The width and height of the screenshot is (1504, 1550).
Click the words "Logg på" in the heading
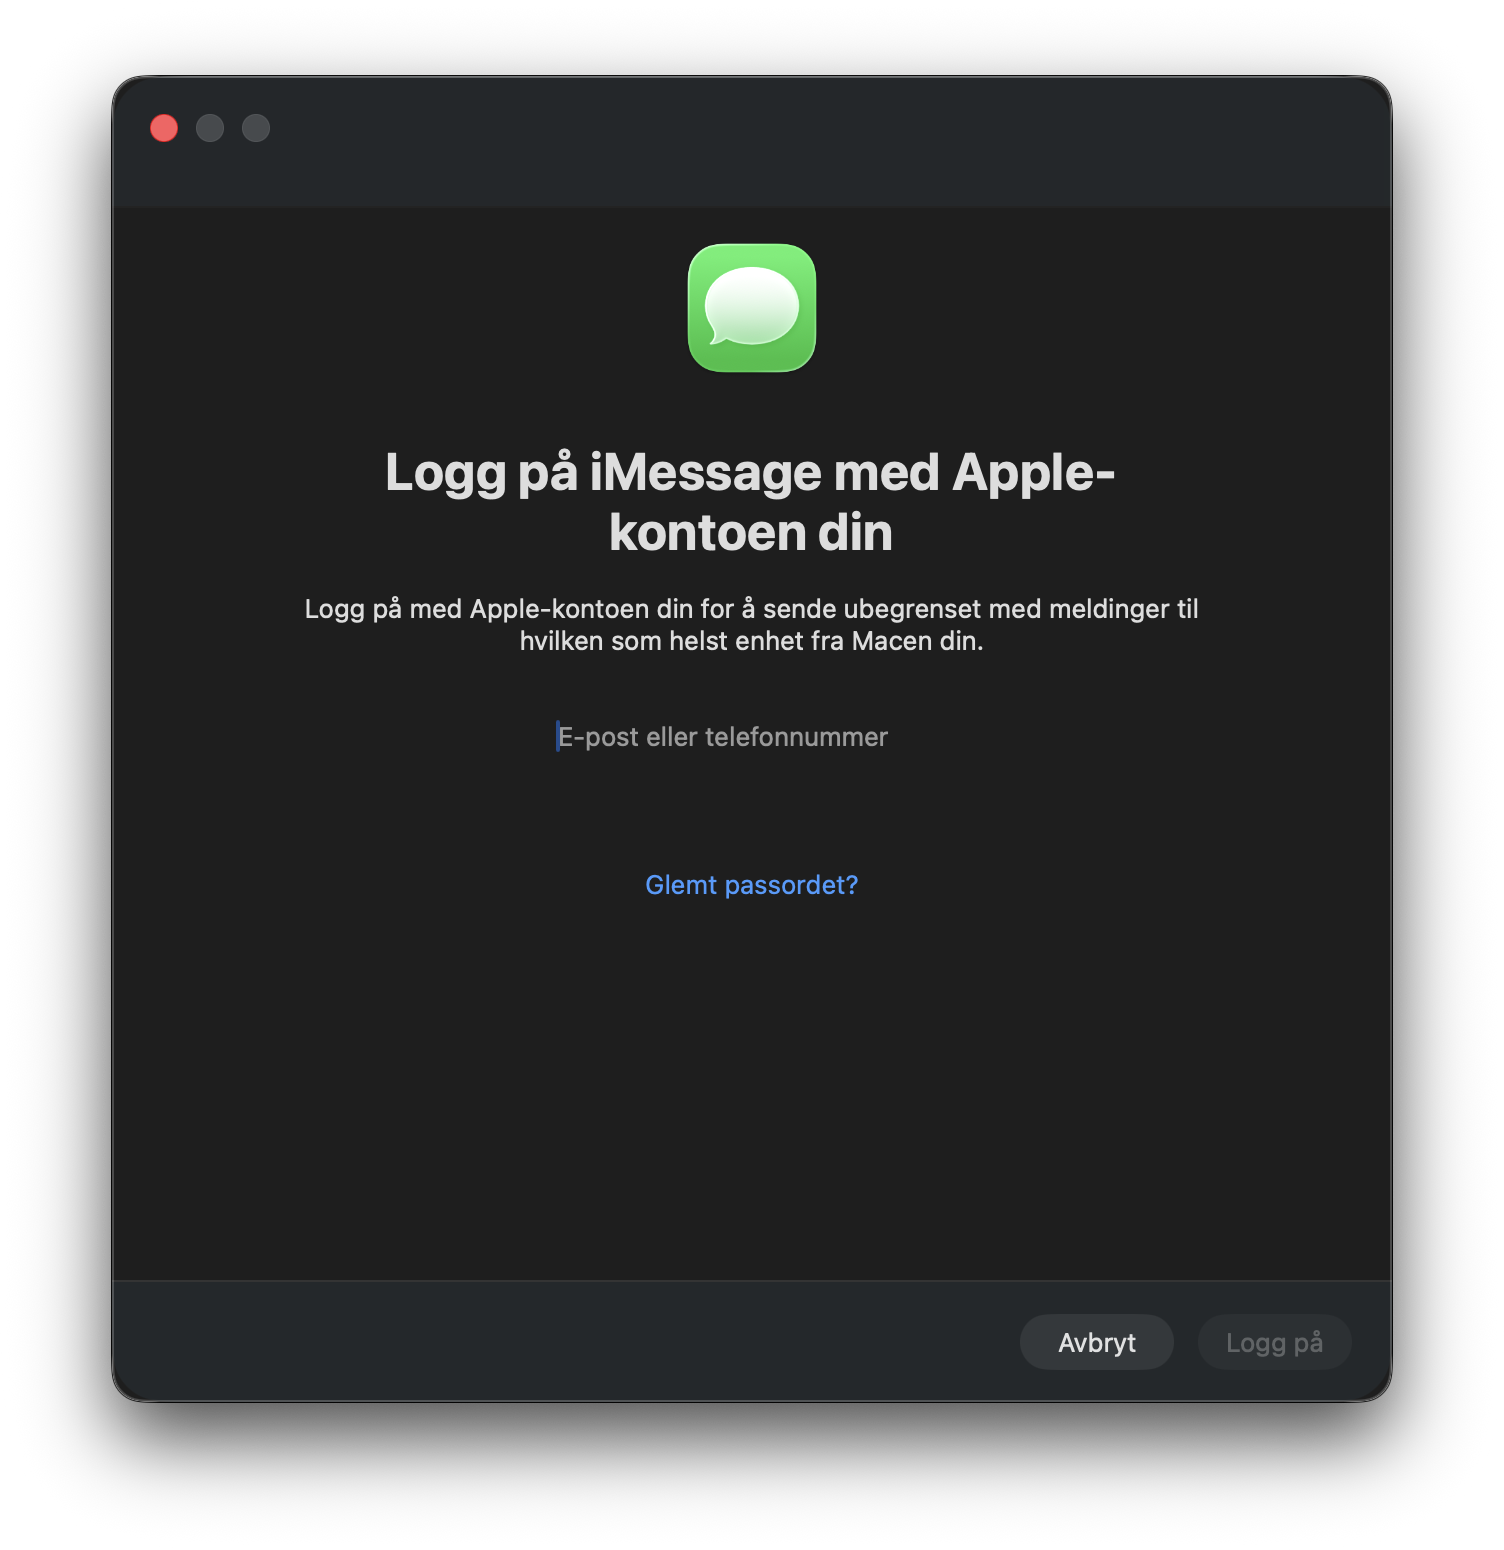481,472
